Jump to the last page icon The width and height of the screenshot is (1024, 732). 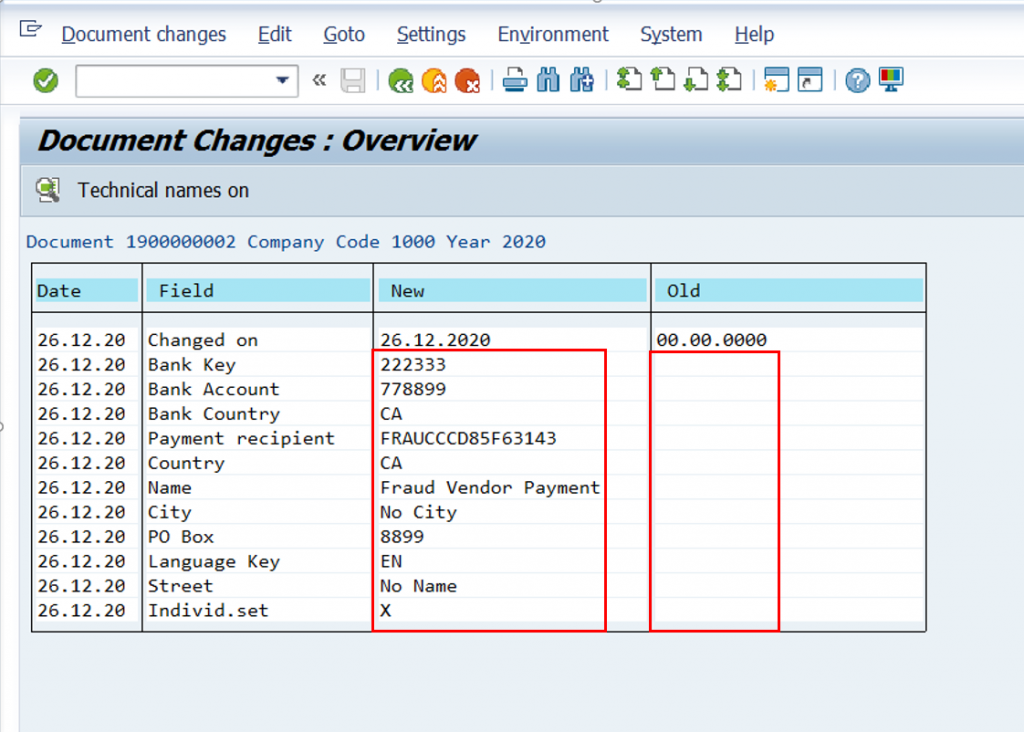pyautogui.click(x=729, y=80)
